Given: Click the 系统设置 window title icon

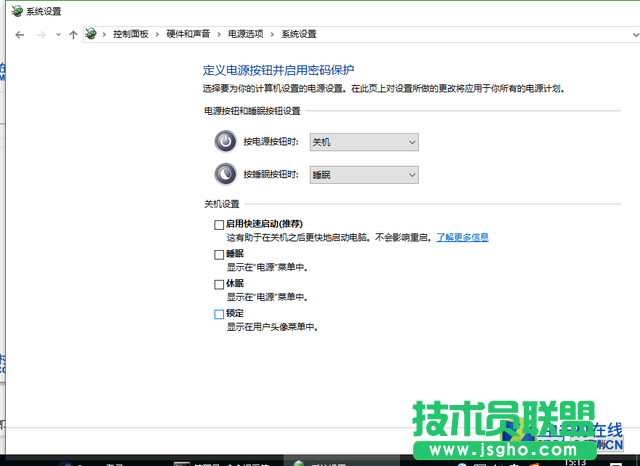Looking at the screenshot, I should coord(17,11).
